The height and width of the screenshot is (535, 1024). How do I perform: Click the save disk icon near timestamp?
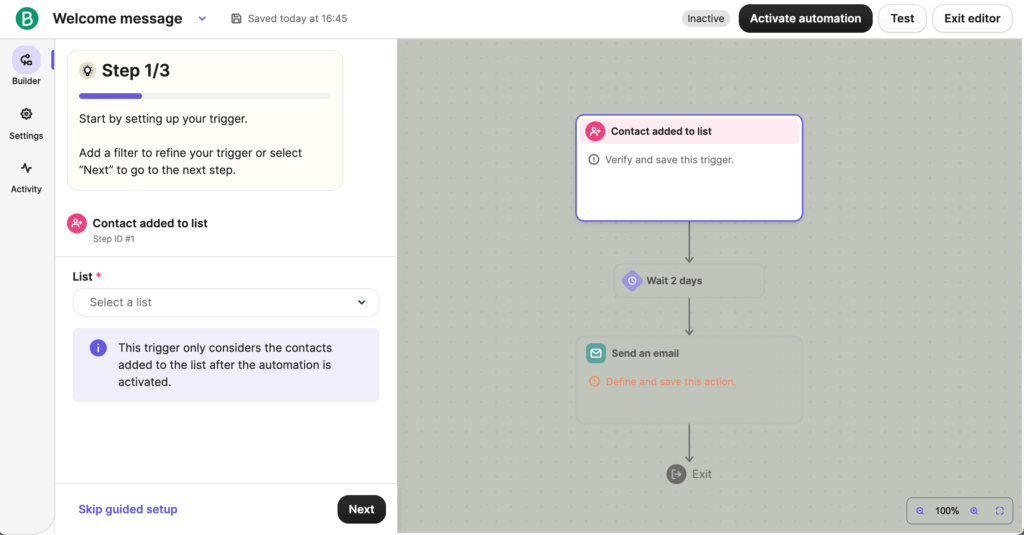(x=236, y=18)
